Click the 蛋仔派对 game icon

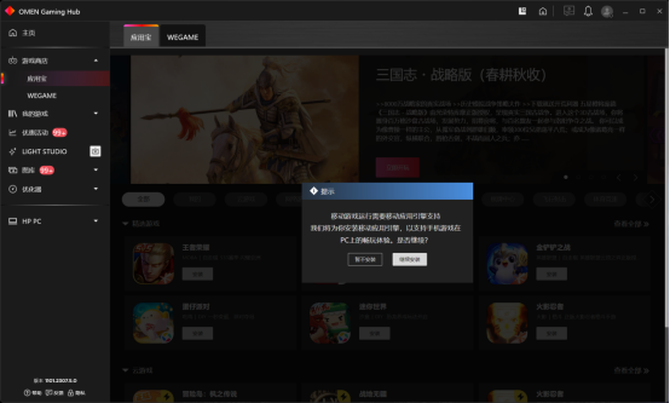[153, 323]
